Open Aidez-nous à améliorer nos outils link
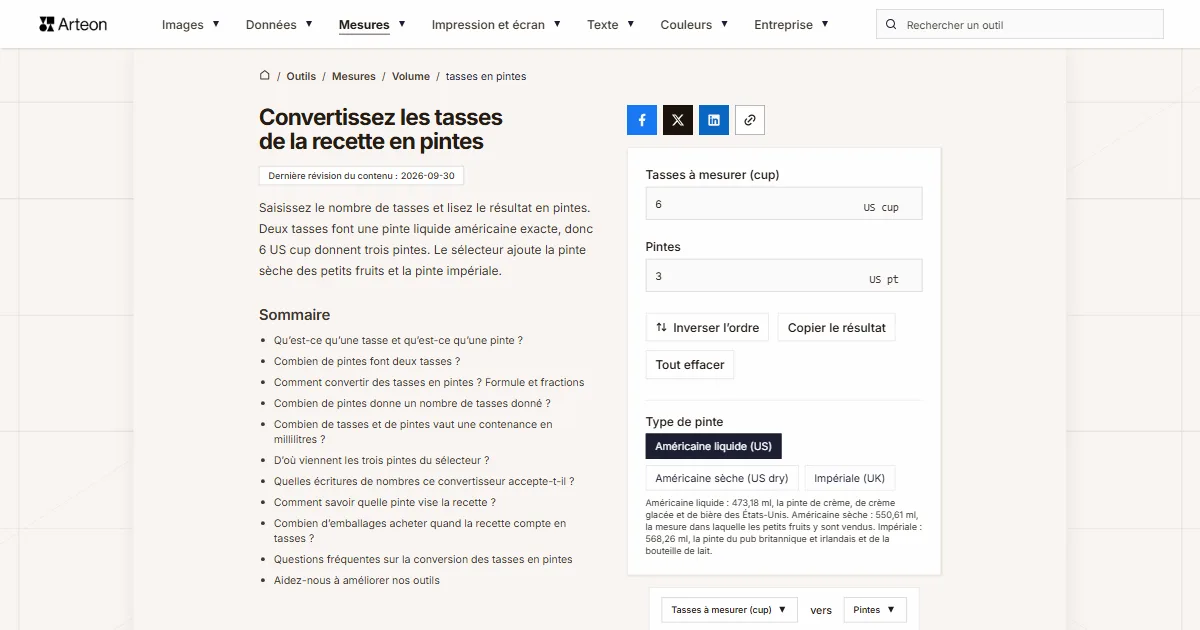The height and width of the screenshot is (630, 1200). coord(357,580)
